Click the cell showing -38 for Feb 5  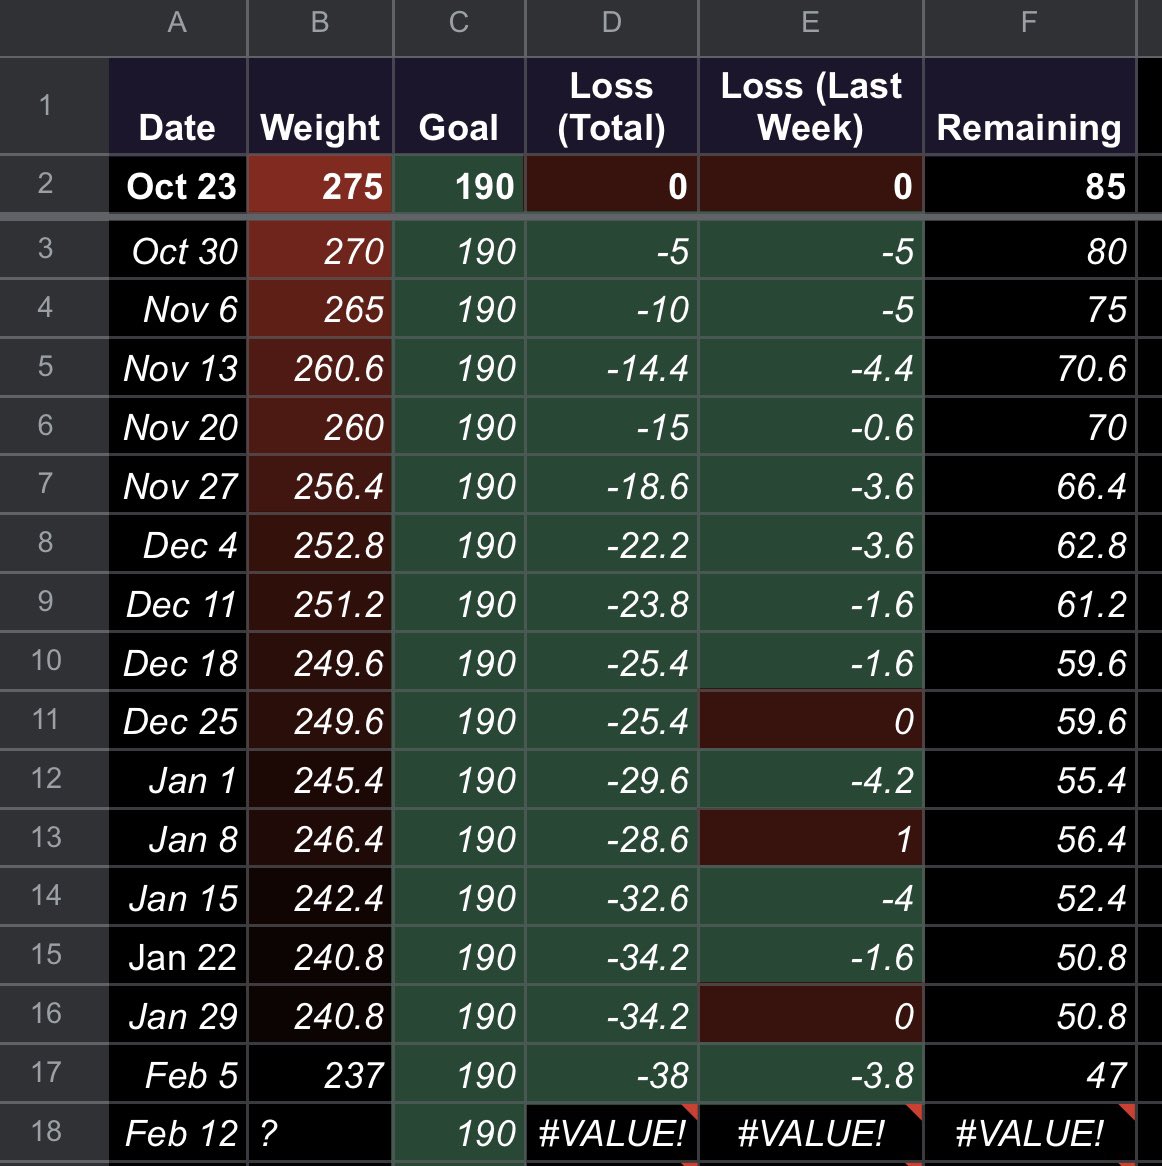click(610, 1073)
